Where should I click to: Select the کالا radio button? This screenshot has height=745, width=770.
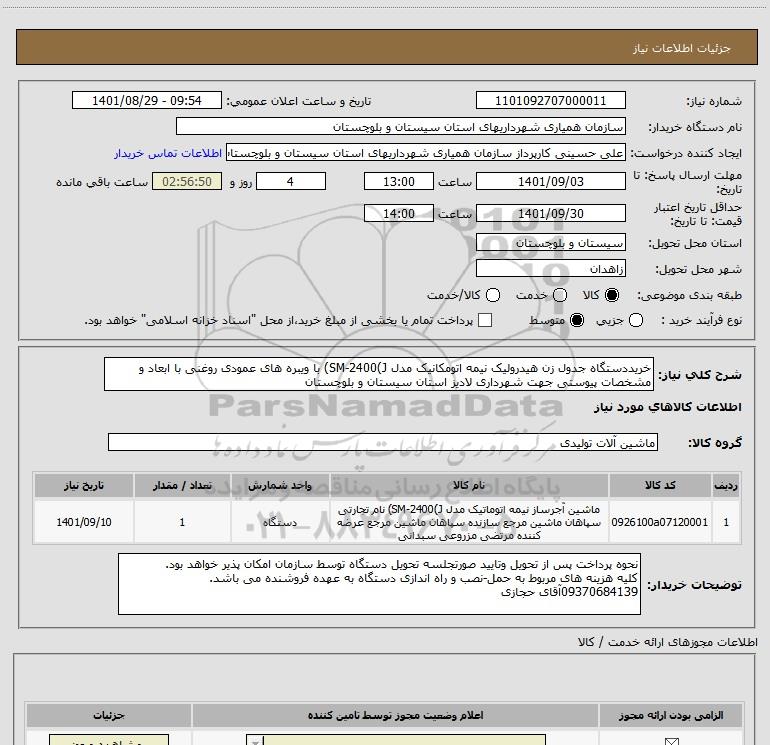pyautogui.click(x=612, y=295)
